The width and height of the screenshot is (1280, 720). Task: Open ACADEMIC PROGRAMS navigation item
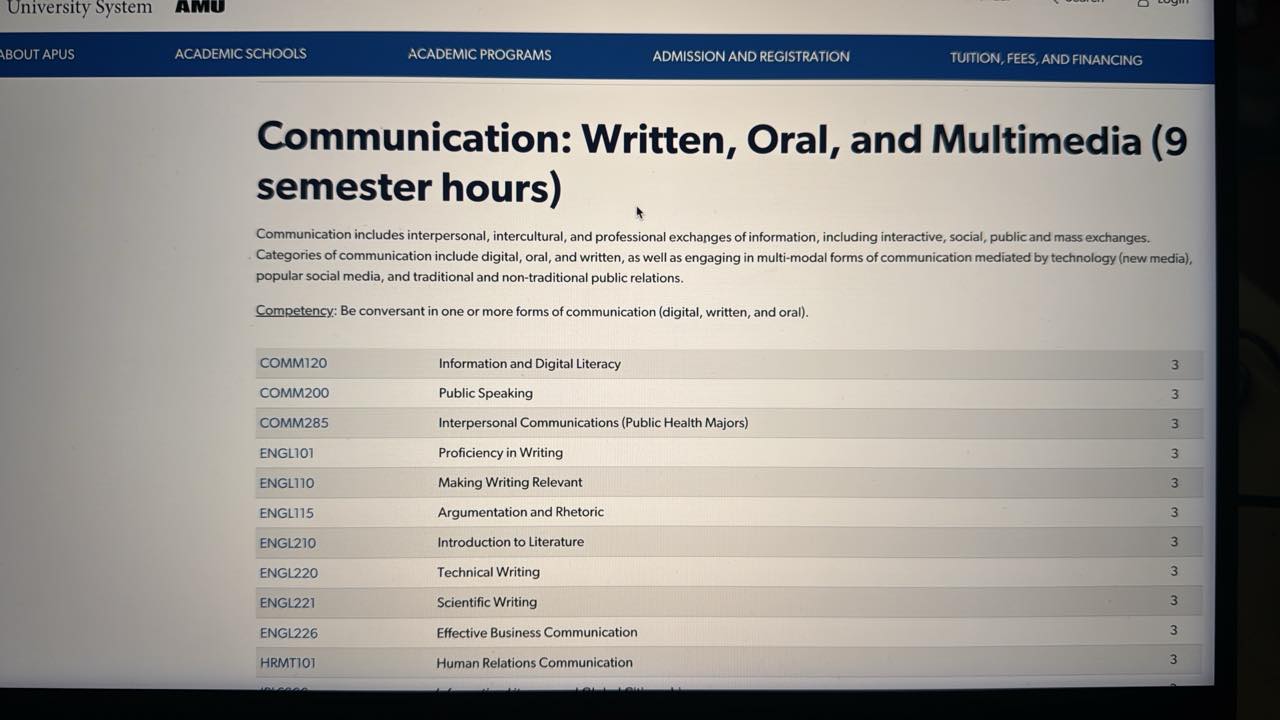[479, 55]
